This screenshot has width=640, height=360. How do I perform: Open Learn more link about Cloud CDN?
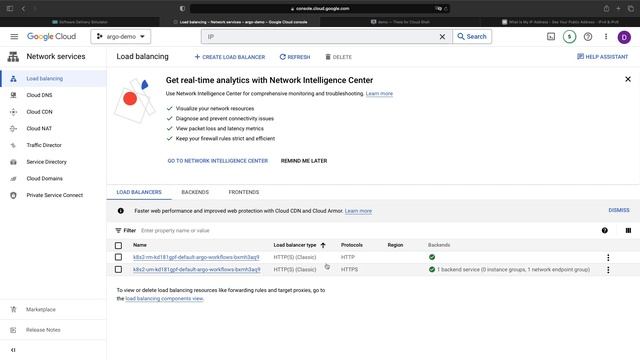click(358, 211)
